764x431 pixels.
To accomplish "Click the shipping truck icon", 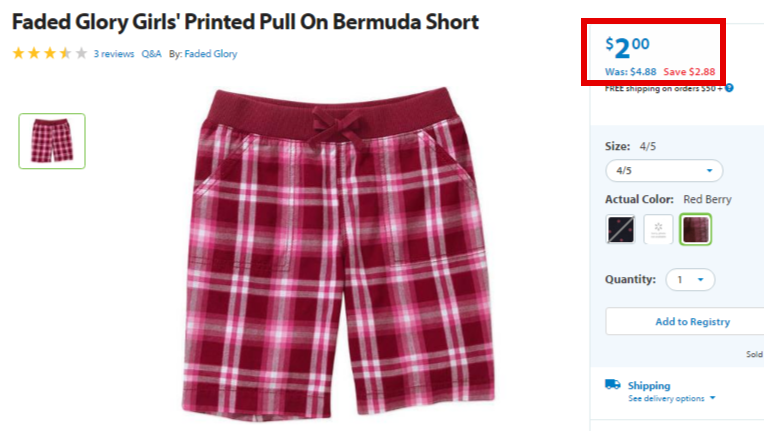I will [612, 385].
